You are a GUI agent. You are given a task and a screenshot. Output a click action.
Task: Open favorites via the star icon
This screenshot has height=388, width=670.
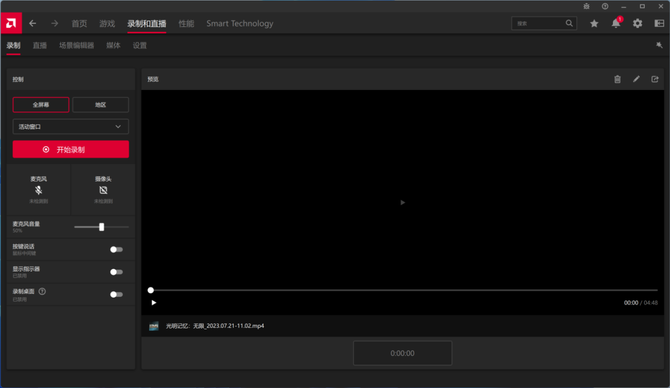coord(594,24)
